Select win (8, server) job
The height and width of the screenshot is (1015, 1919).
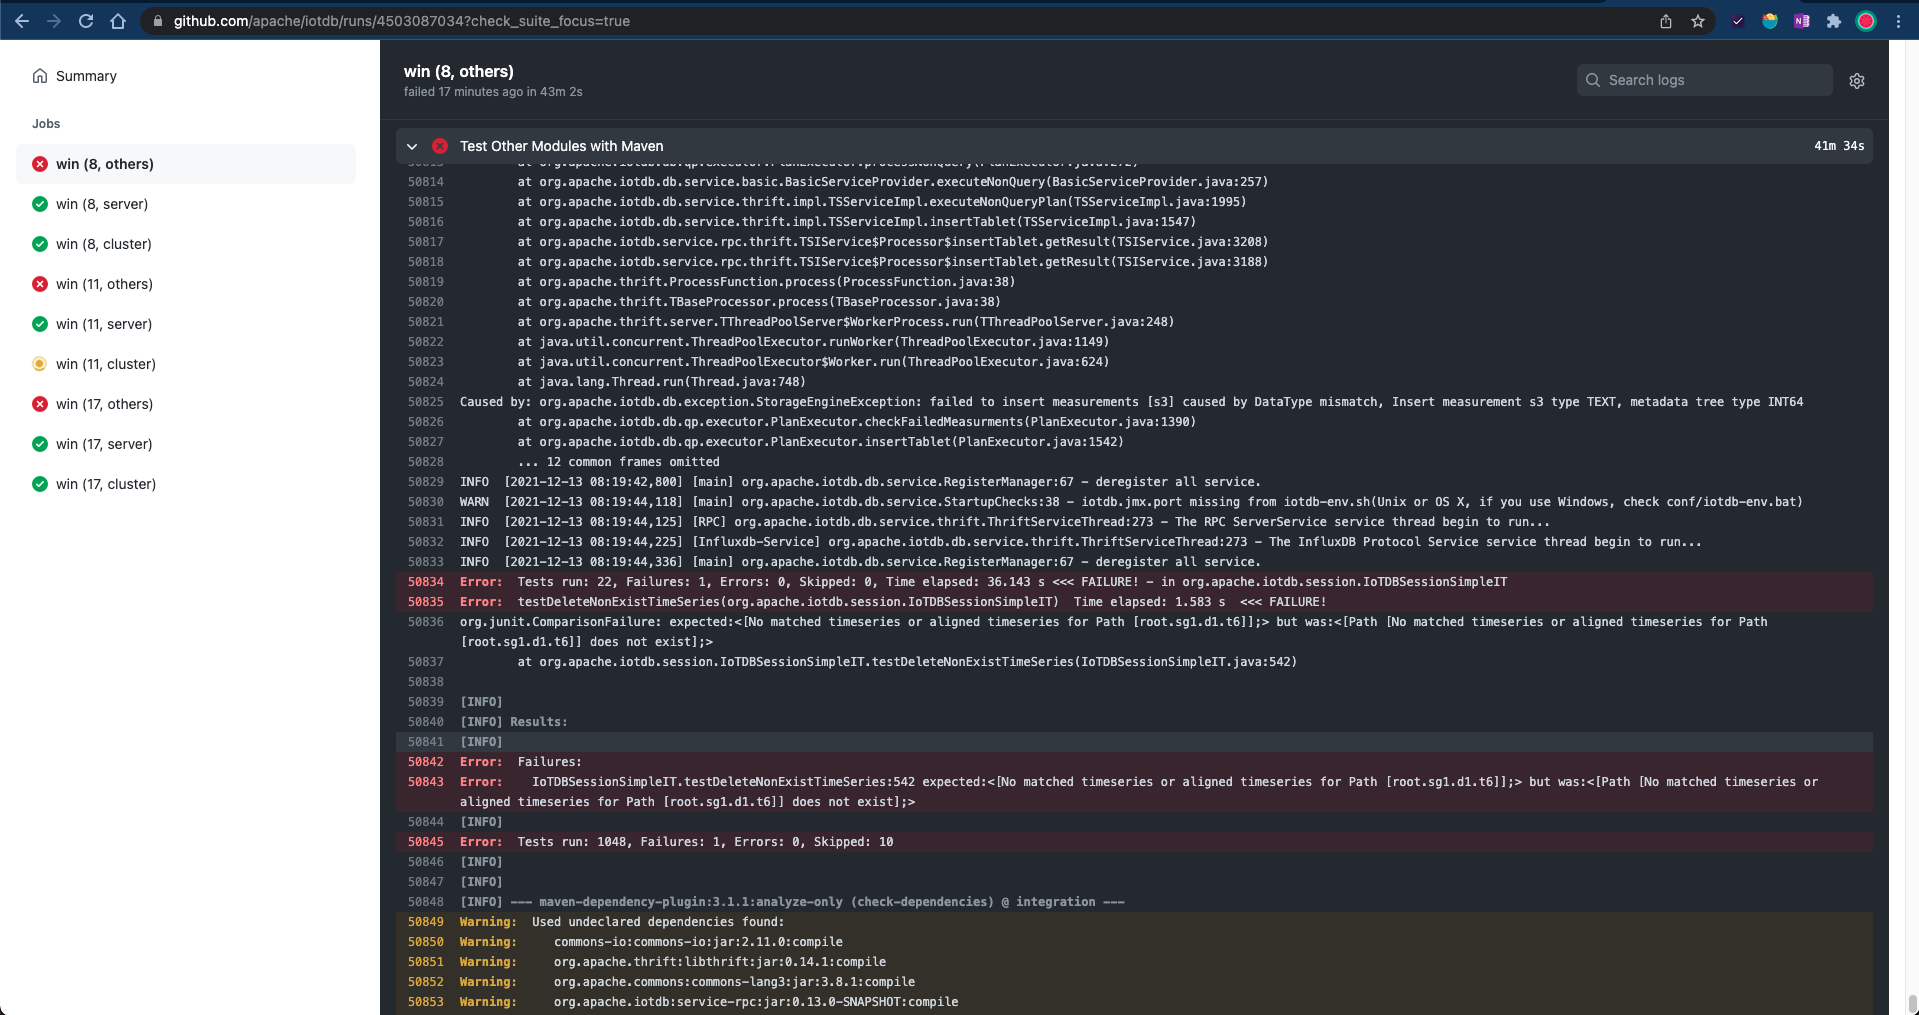[186, 204]
